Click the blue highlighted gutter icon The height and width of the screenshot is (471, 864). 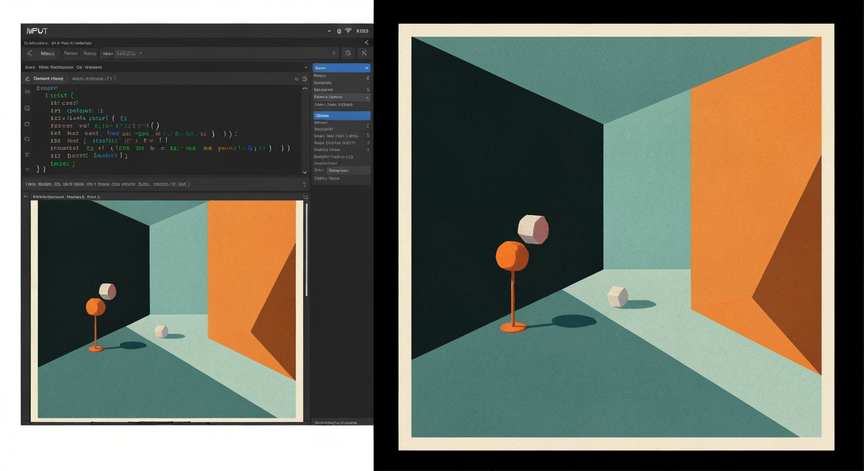(x=28, y=109)
